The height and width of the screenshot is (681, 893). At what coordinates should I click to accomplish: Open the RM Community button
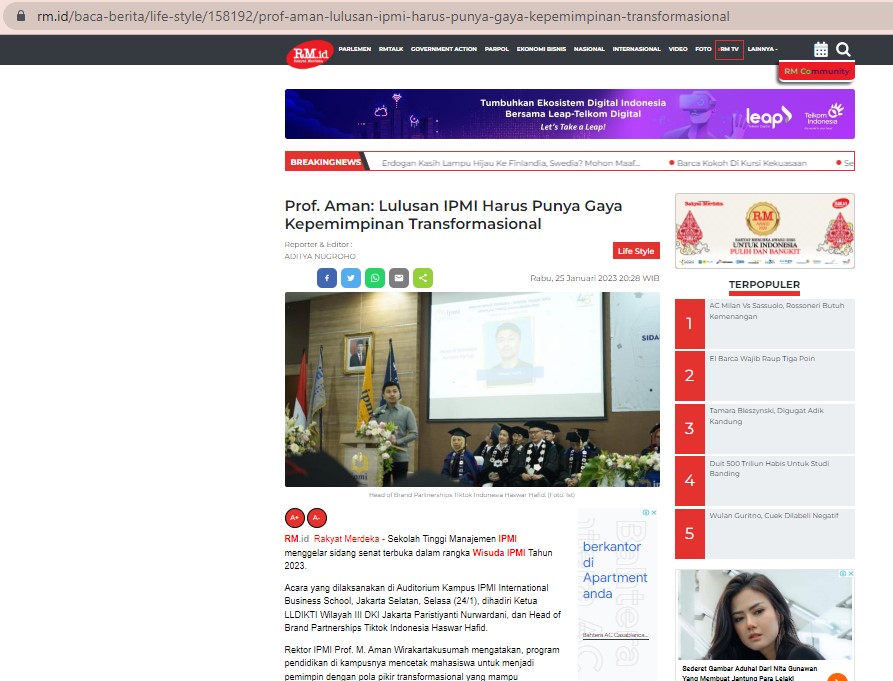[817, 71]
